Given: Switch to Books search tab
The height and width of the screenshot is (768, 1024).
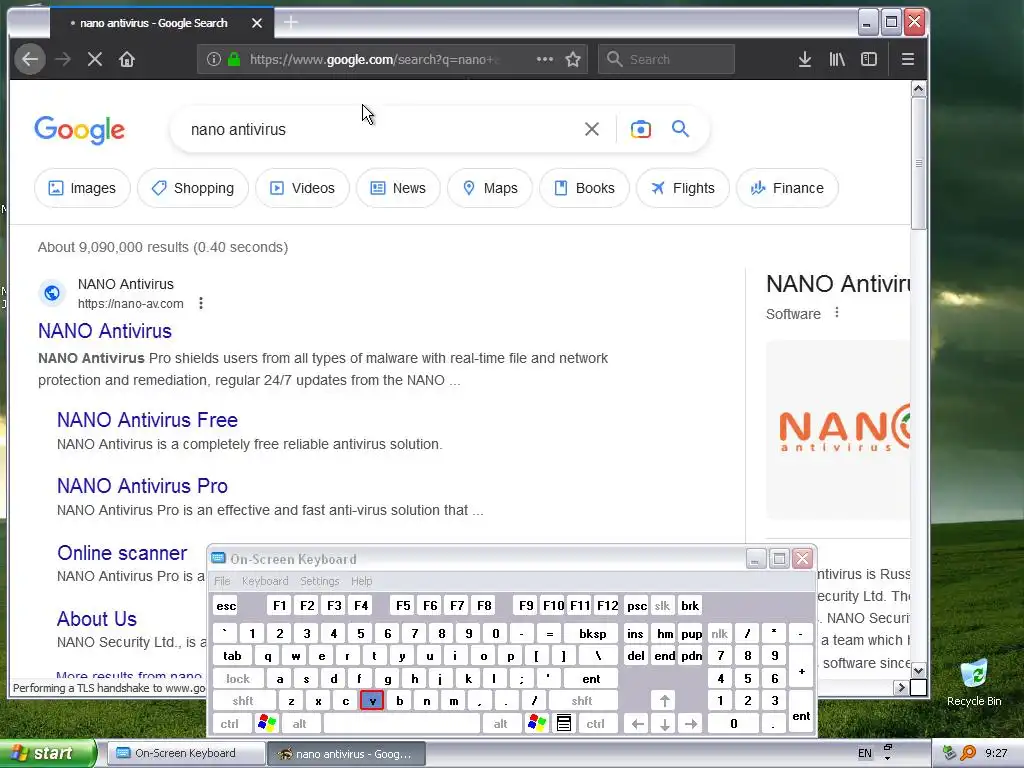Looking at the screenshot, I should (x=584, y=188).
